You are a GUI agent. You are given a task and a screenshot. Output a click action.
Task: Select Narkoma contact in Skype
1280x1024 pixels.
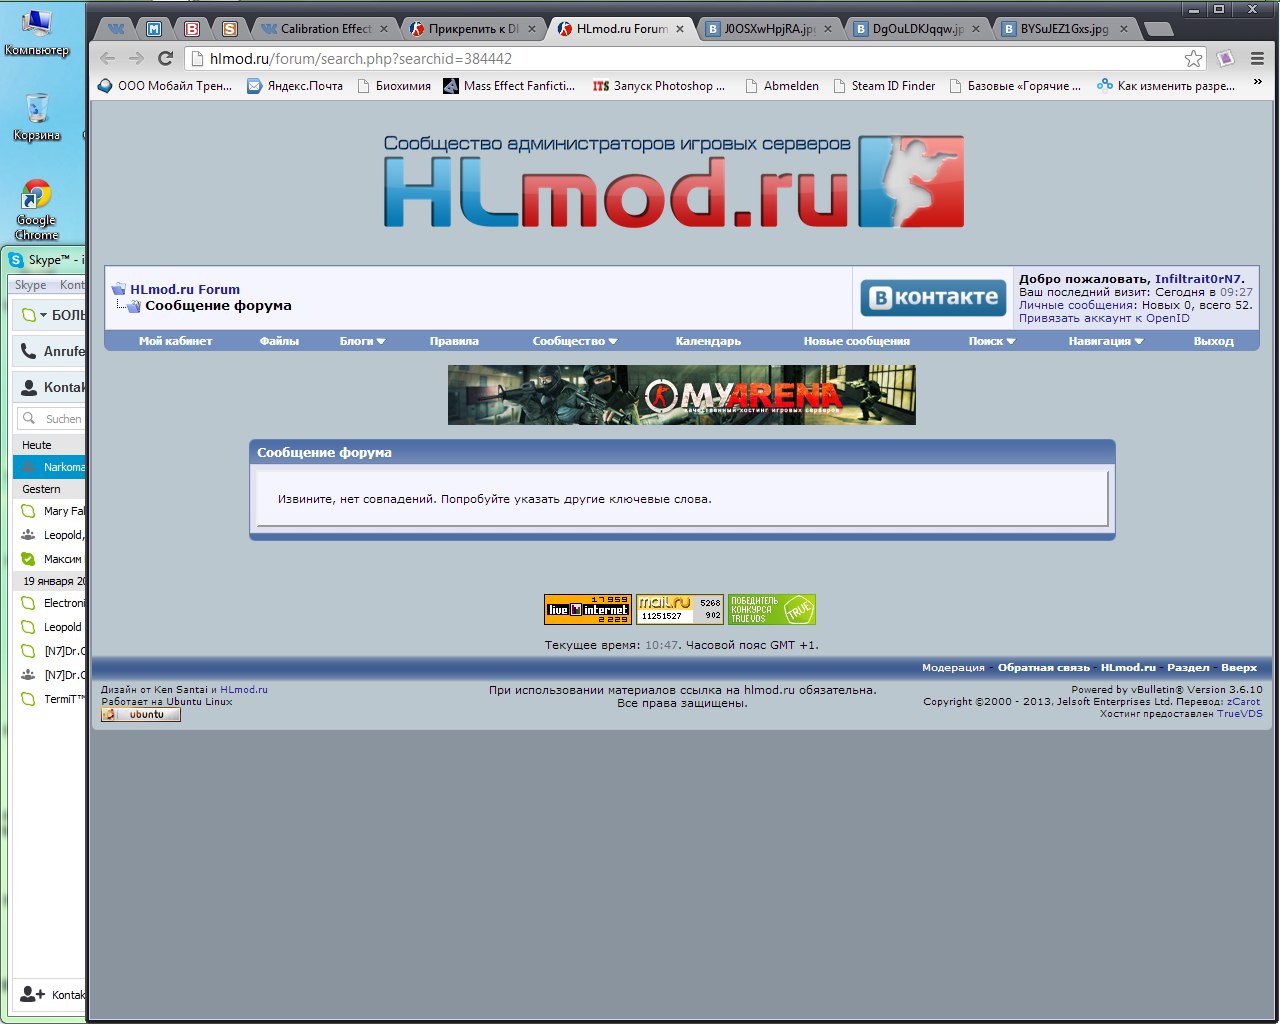click(x=50, y=467)
